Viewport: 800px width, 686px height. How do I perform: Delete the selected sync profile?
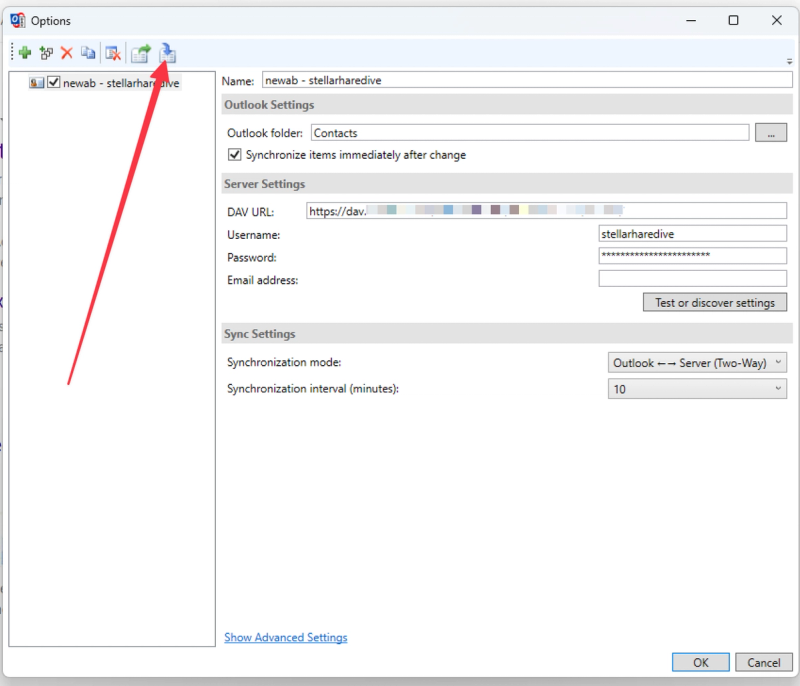tap(66, 53)
